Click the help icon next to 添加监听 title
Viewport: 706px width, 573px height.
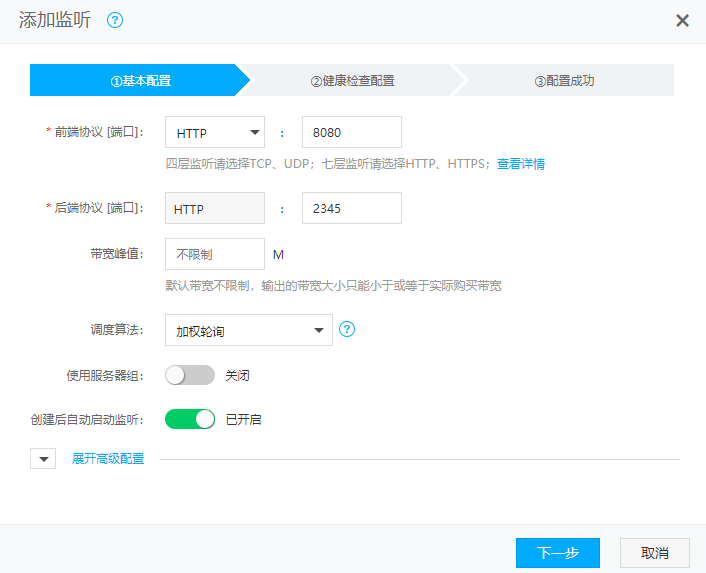pos(115,20)
